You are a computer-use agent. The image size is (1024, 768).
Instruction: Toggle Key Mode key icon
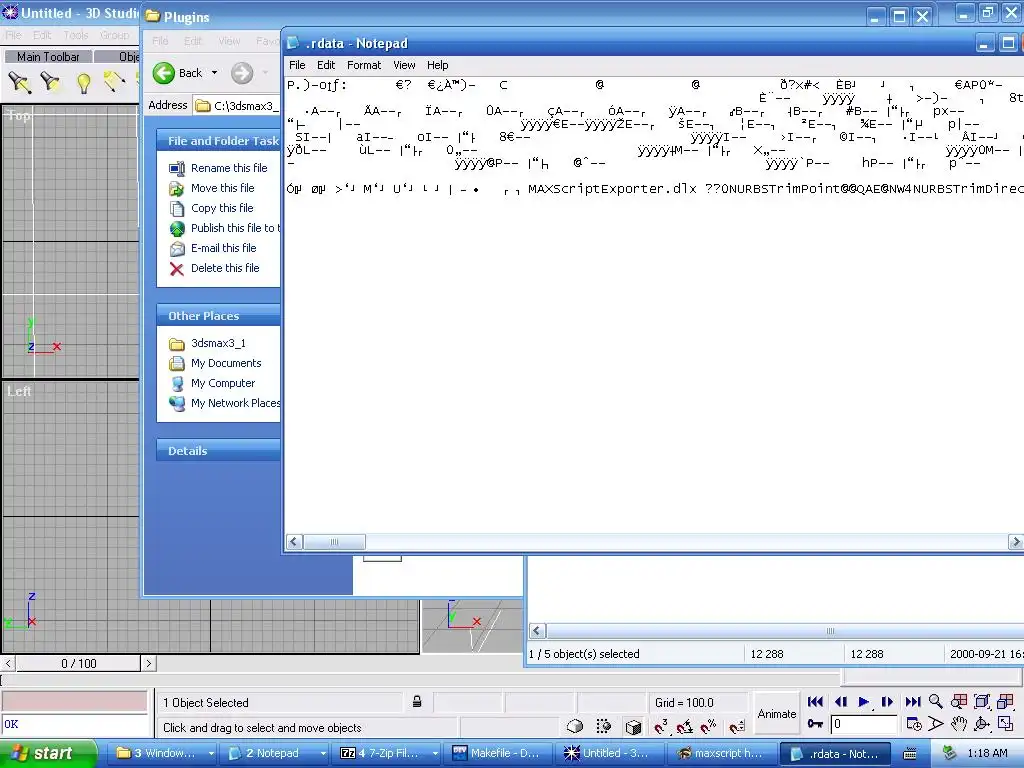pyautogui.click(x=815, y=724)
